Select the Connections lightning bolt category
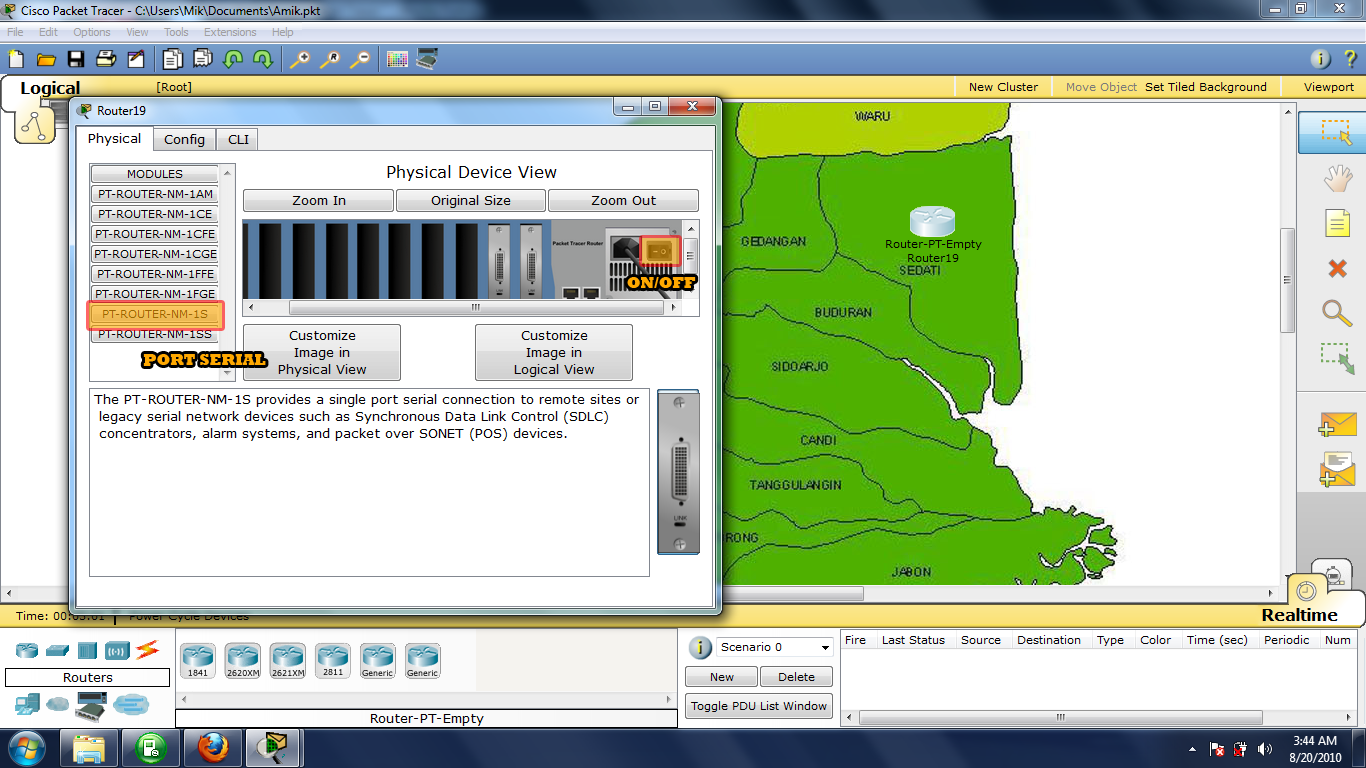The image size is (1366, 768). (148, 651)
